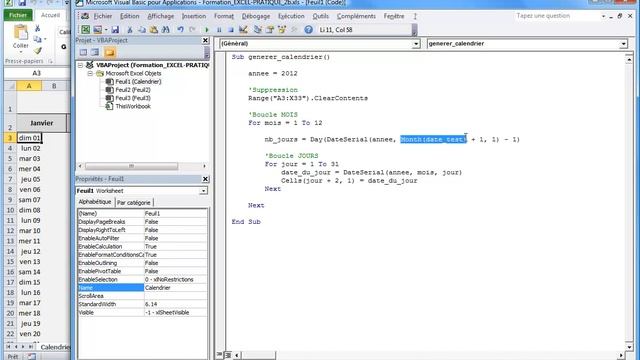This screenshot has height=360, width=640.
Task: Click the Coller paste button in Excel
Action: coord(20,37)
